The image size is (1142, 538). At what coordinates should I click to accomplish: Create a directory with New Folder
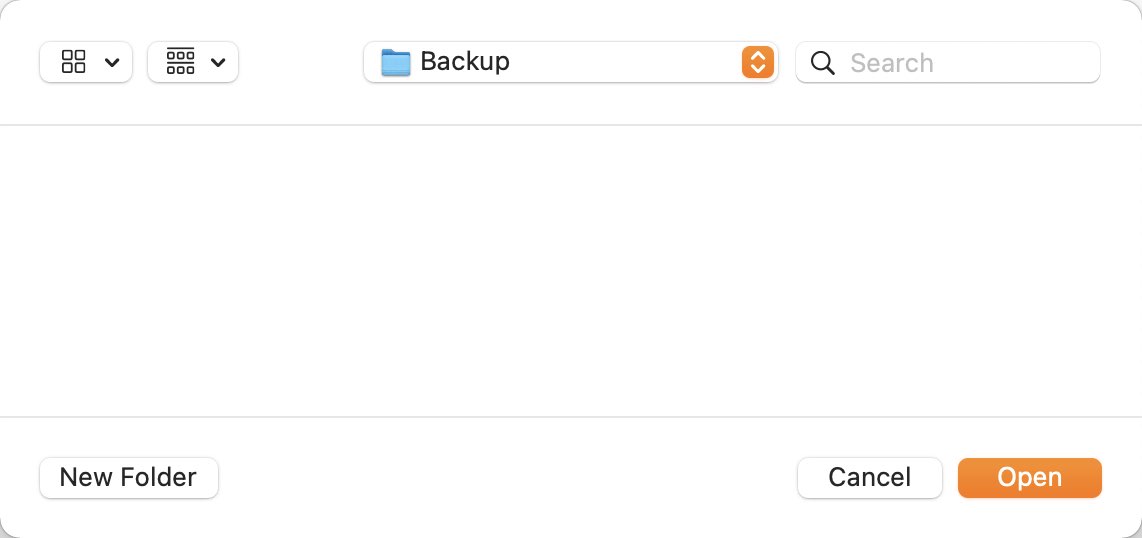point(129,478)
